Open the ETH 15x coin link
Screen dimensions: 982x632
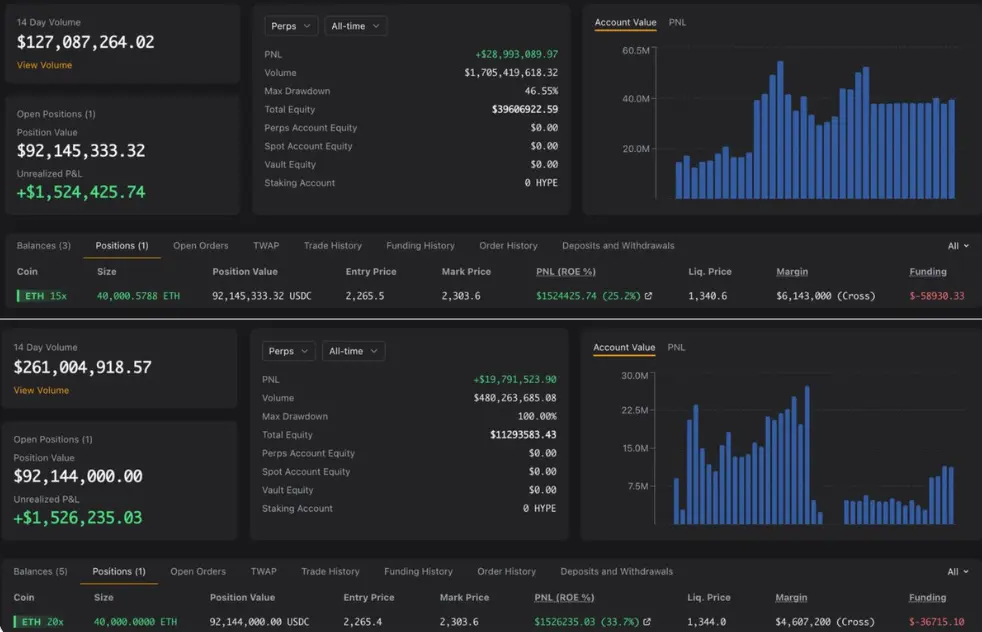[42, 296]
